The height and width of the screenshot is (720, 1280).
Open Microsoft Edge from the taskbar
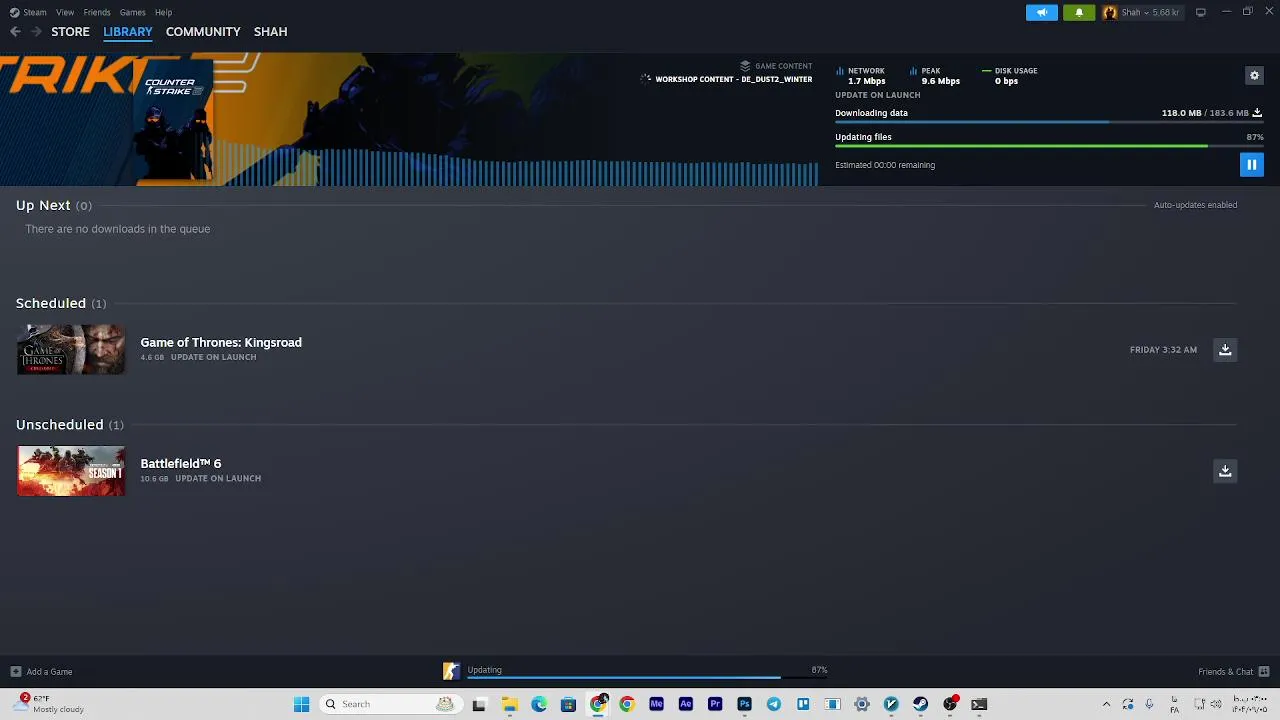coord(539,704)
